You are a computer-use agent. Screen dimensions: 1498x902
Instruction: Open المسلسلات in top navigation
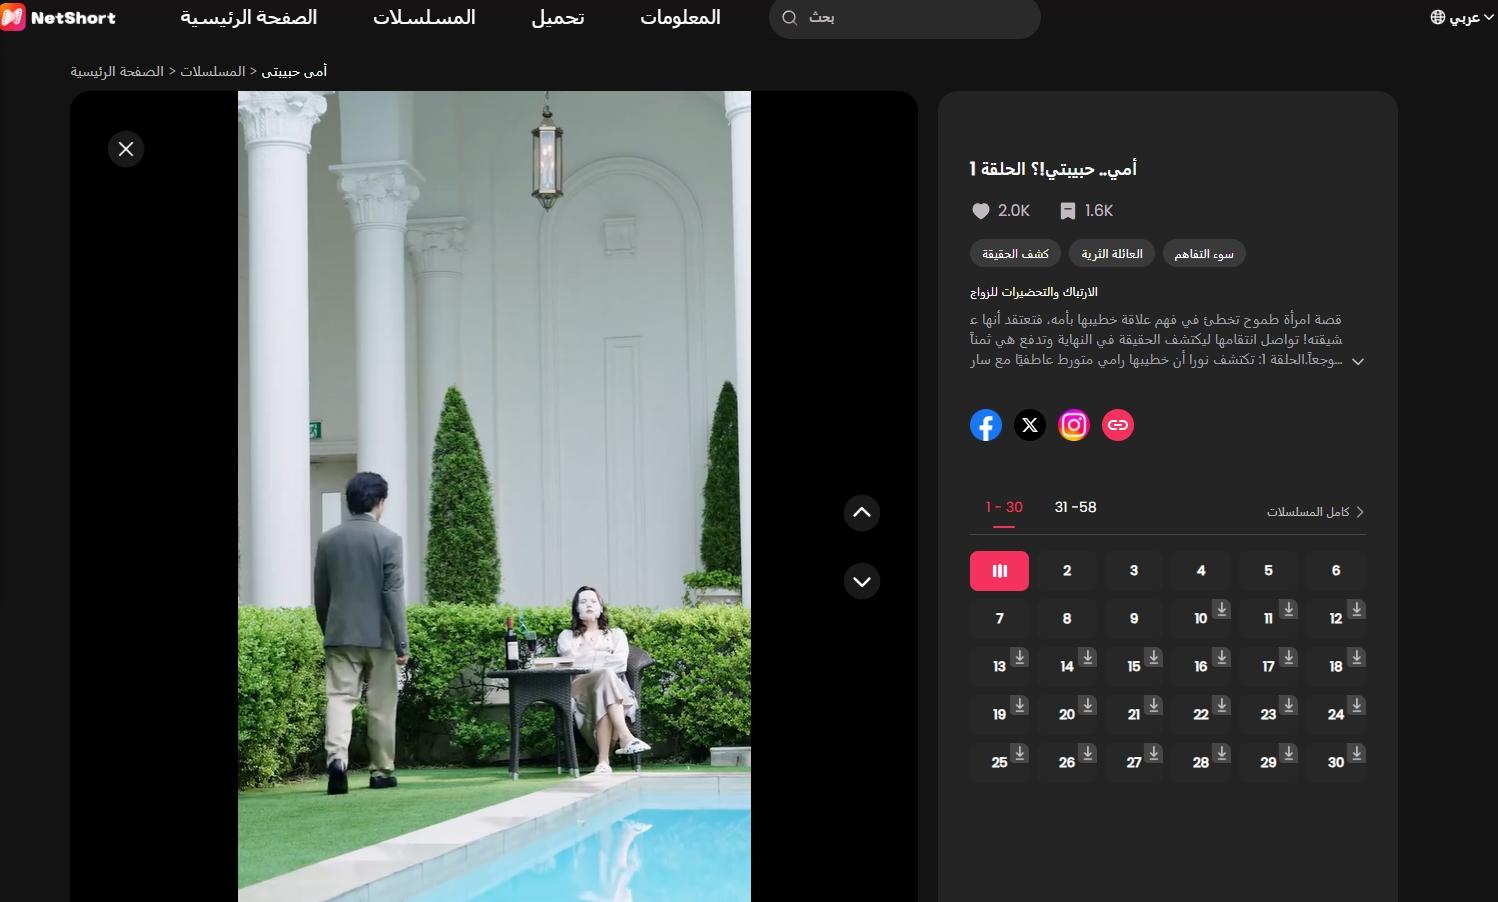[425, 17]
